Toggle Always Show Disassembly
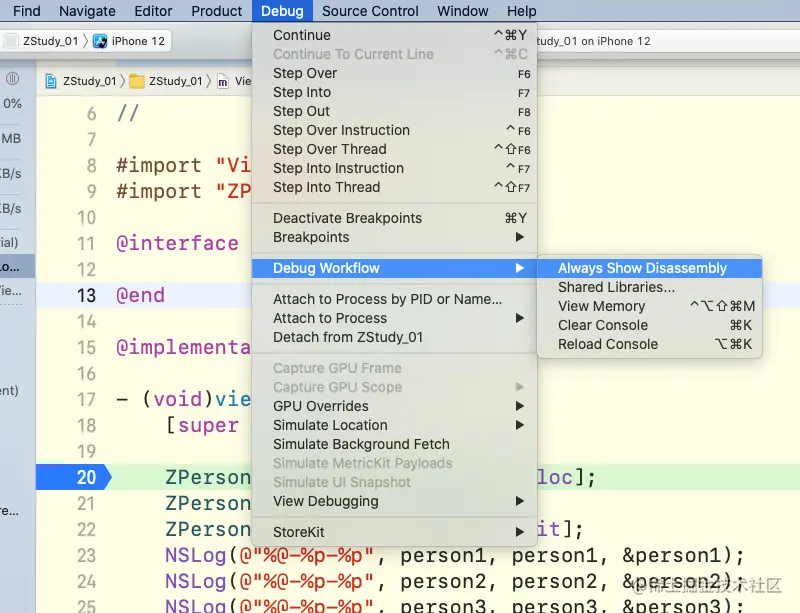 tap(649, 268)
